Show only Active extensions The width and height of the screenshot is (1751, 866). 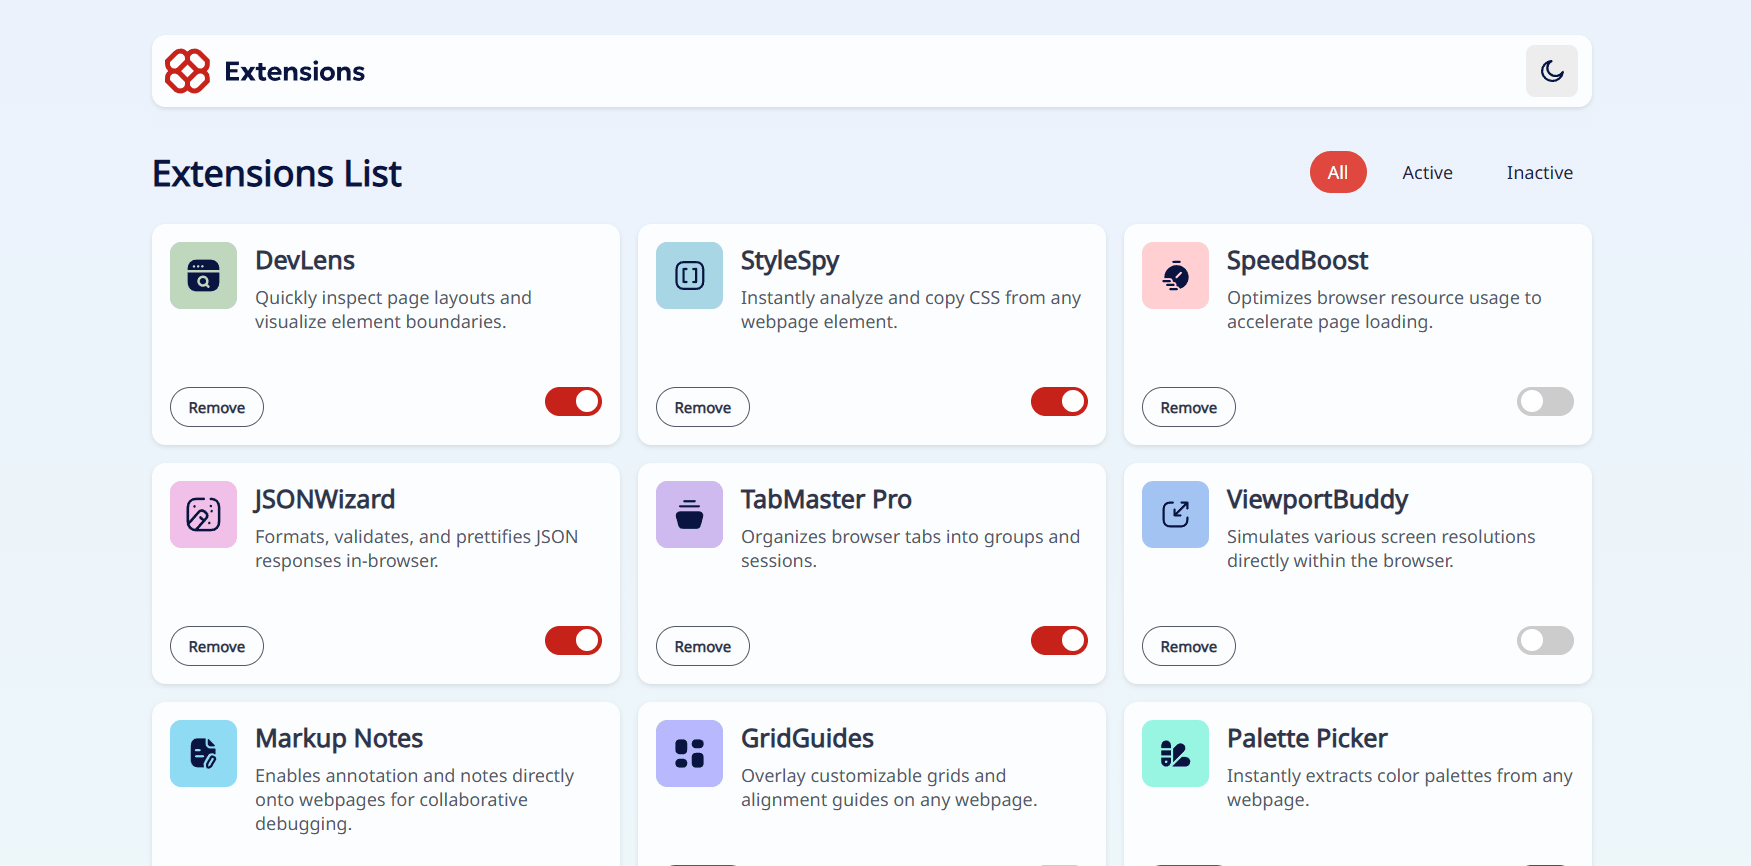point(1427,172)
